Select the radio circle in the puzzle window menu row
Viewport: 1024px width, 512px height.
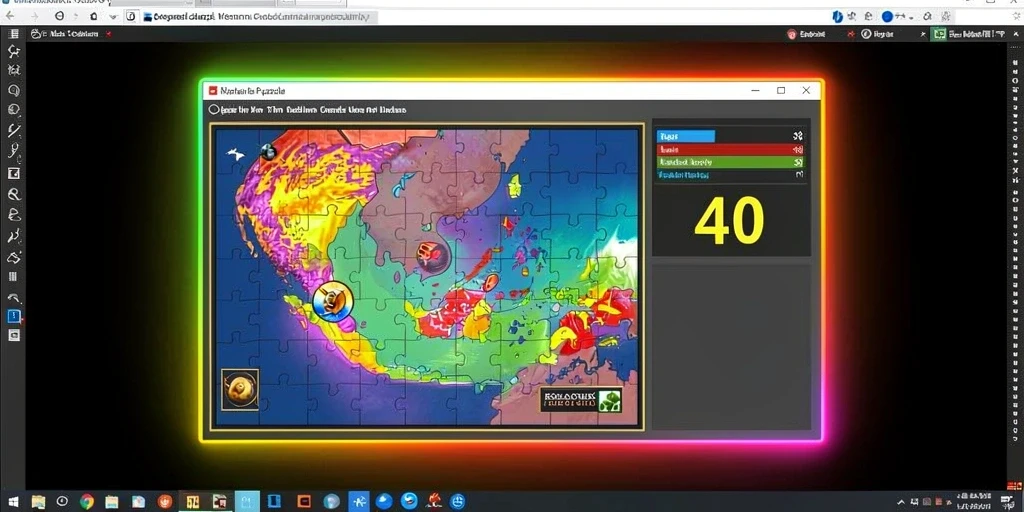click(214, 110)
